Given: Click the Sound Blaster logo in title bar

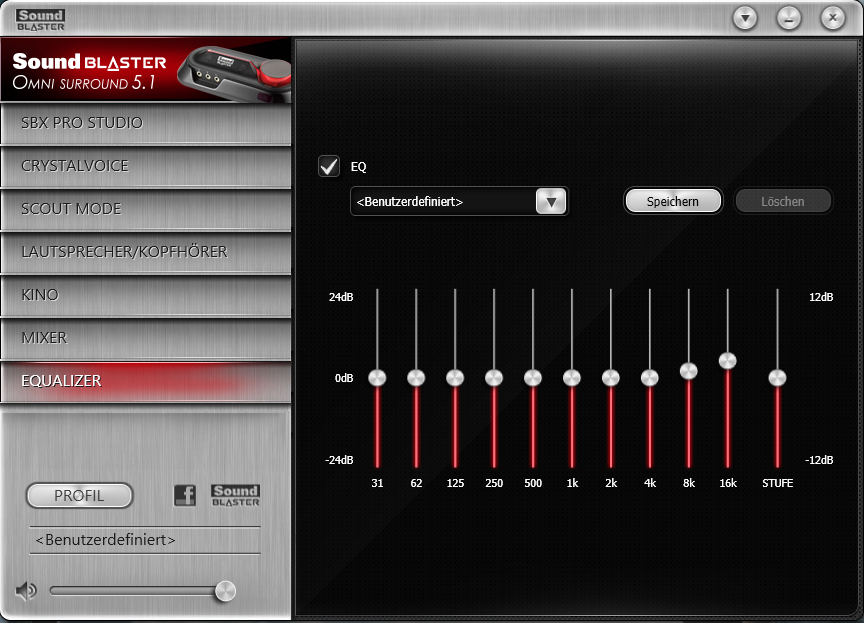Looking at the screenshot, I should click(40, 20).
